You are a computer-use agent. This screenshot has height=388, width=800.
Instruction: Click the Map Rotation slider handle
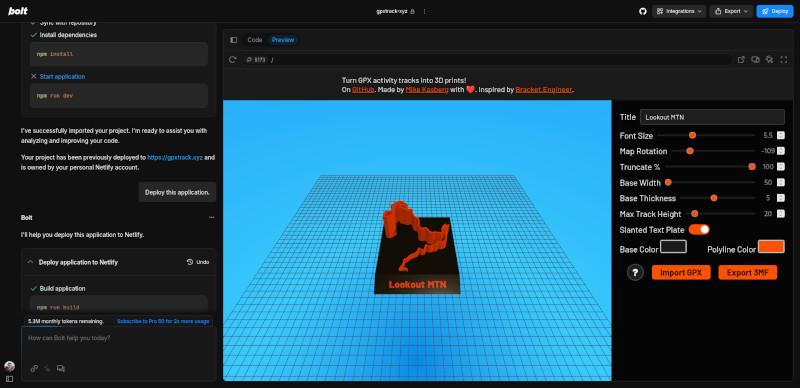tap(690, 151)
